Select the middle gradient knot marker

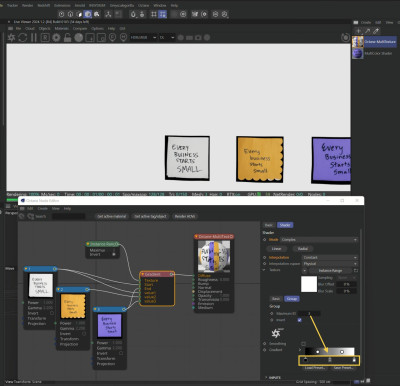pos(330,360)
